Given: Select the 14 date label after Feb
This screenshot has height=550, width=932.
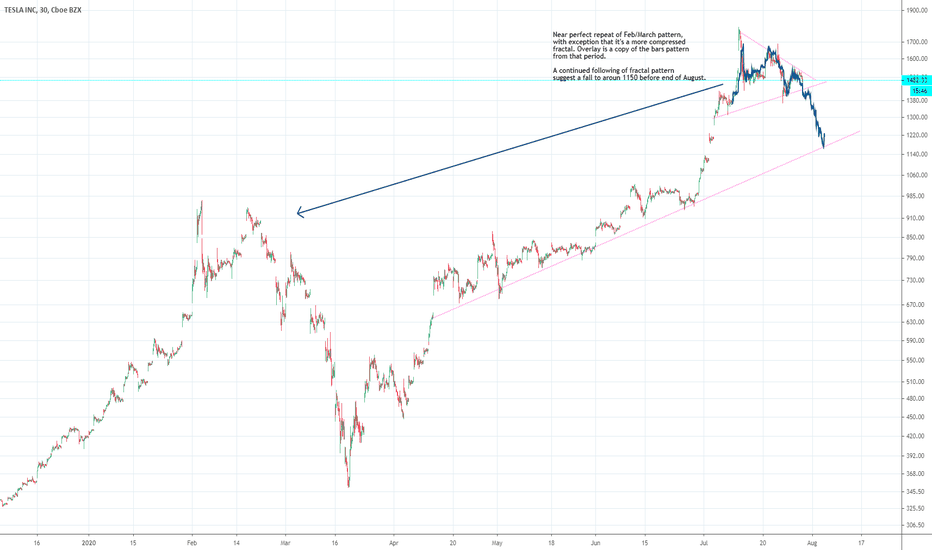Looking at the screenshot, I should 237,543.
